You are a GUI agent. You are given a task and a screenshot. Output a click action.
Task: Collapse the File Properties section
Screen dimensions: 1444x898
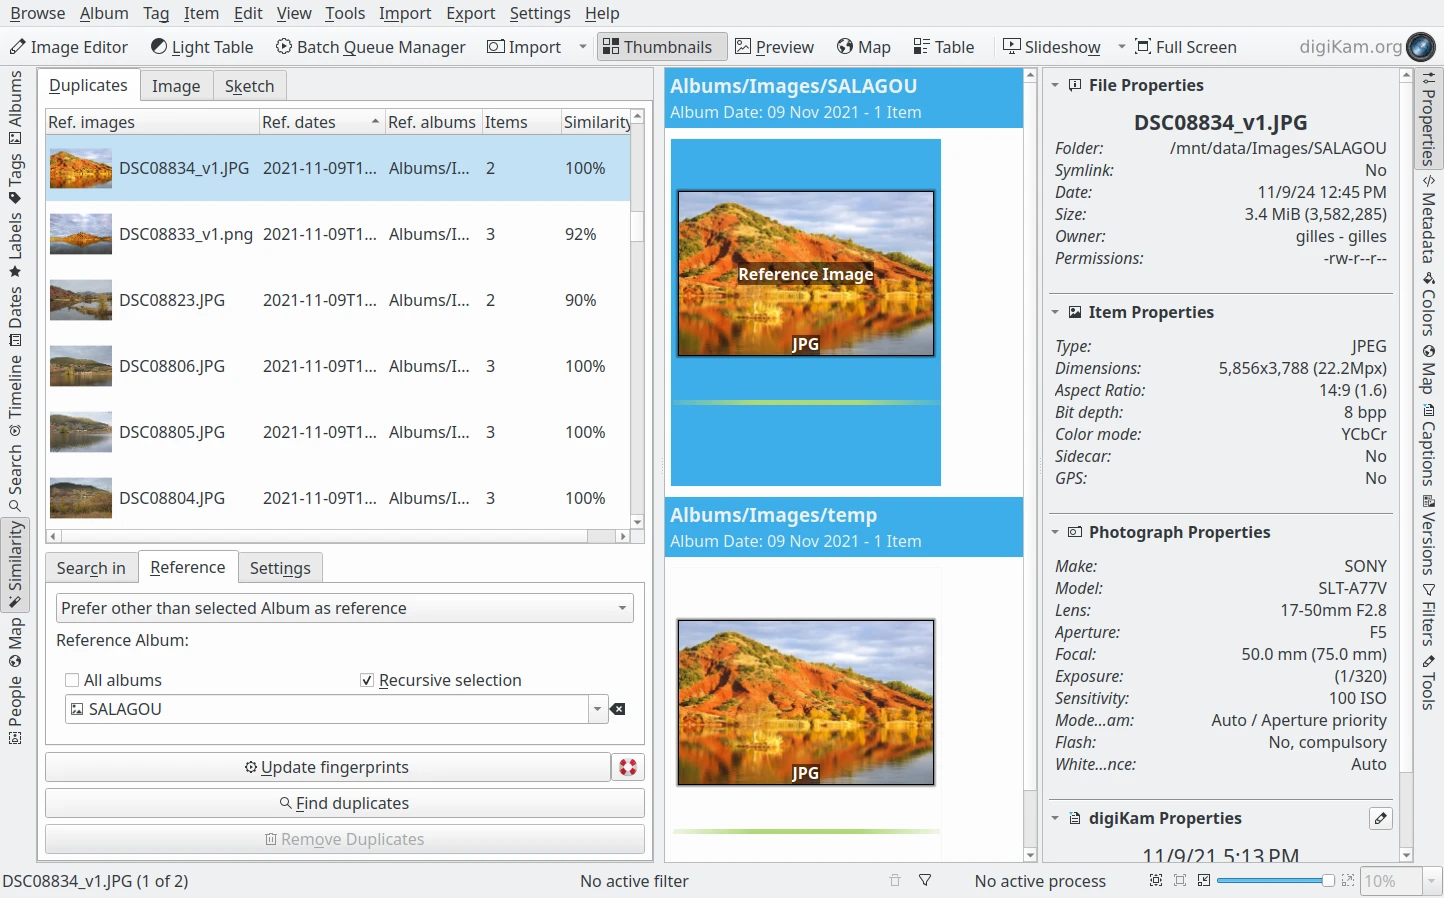[1055, 85]
